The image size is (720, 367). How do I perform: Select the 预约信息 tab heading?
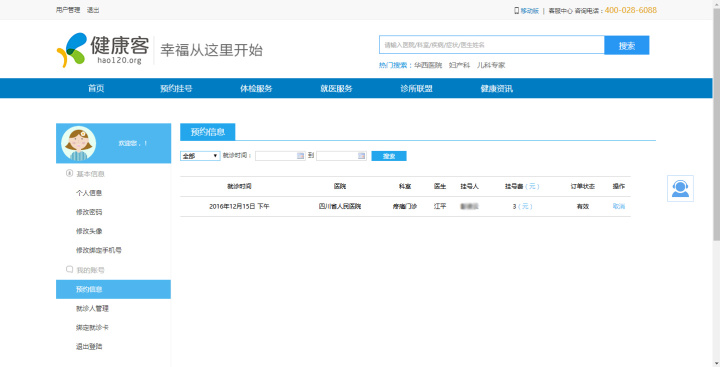tap(208, 132)
